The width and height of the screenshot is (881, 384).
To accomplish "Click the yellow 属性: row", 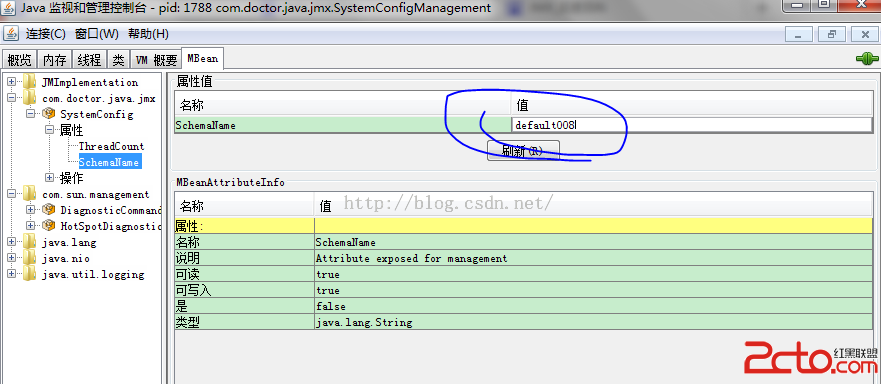I will point(524,226).
